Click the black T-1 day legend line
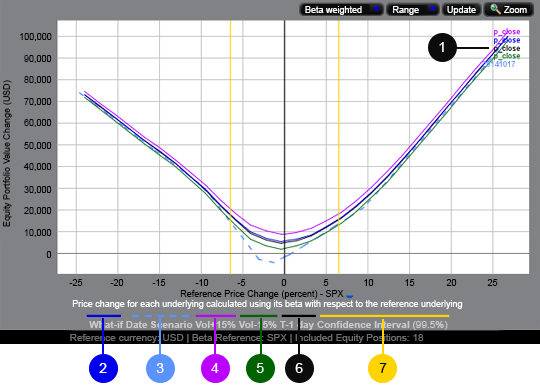540x390 pixels. [299, 316]
